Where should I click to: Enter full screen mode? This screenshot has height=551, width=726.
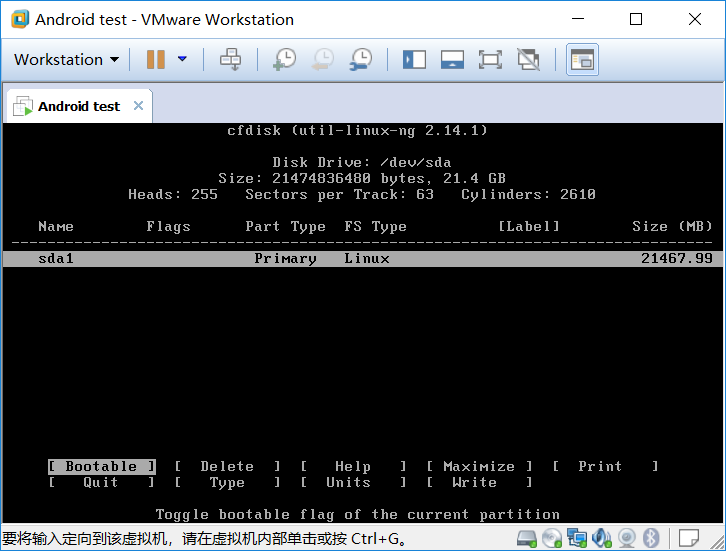tap(490, 60)
